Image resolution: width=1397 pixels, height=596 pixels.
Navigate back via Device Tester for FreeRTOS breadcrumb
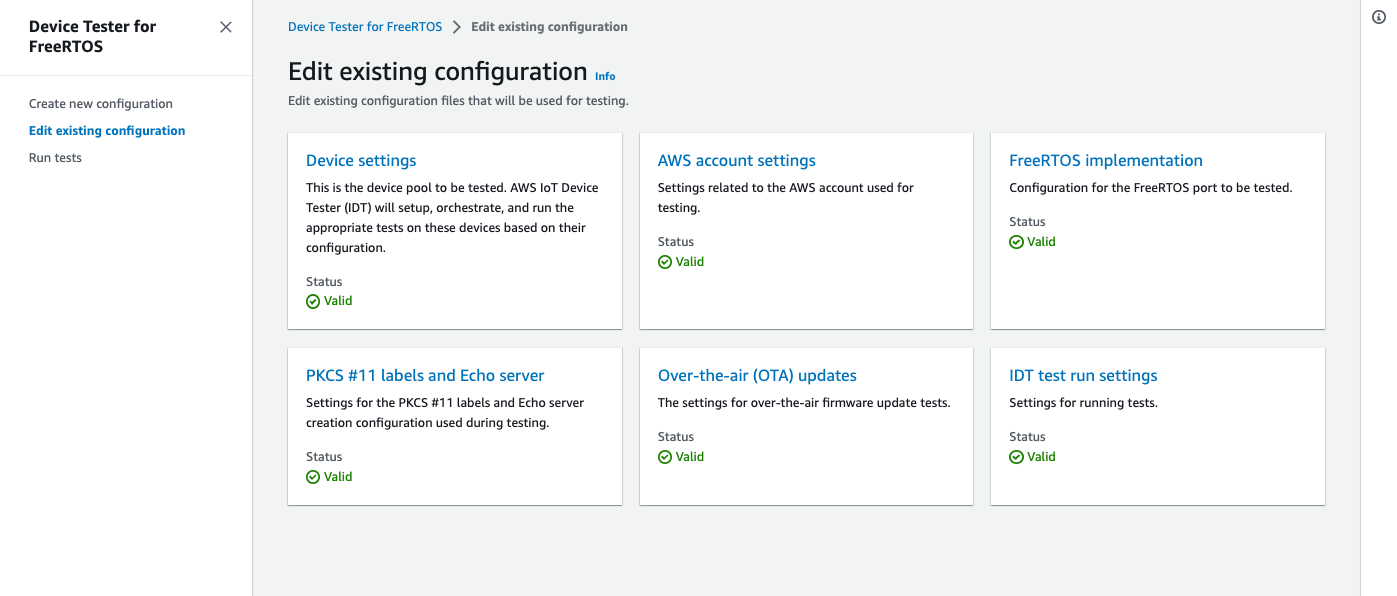pos(364,27)
